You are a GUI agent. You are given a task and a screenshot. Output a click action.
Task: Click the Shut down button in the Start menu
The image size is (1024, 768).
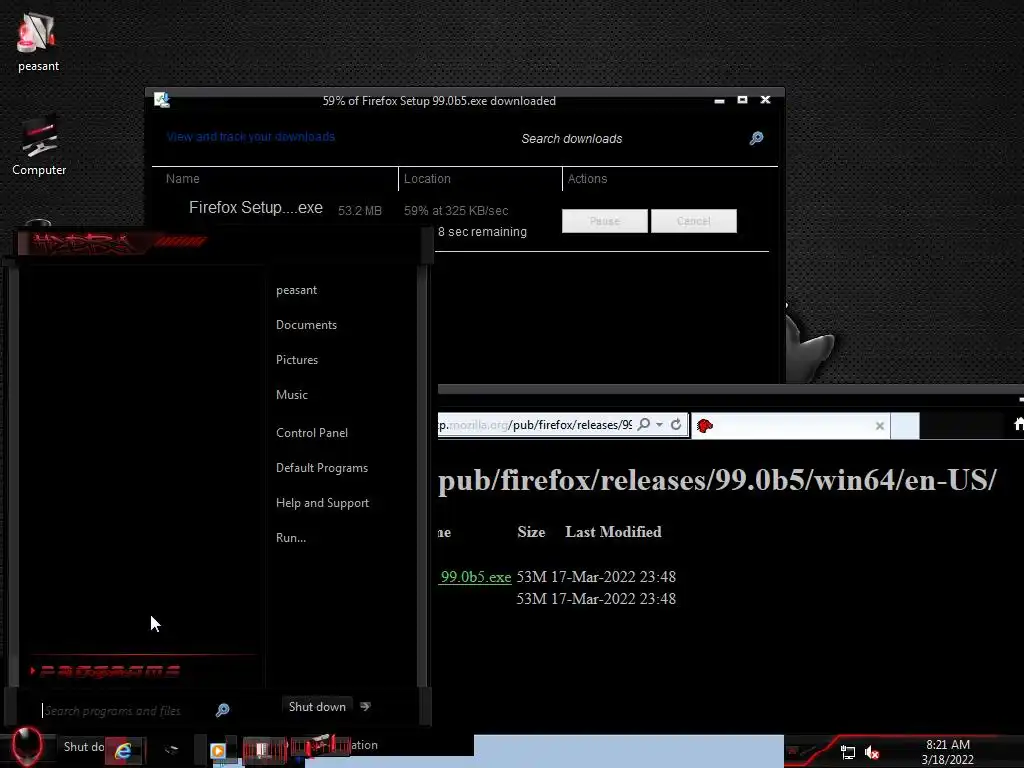tap(317, 707)
